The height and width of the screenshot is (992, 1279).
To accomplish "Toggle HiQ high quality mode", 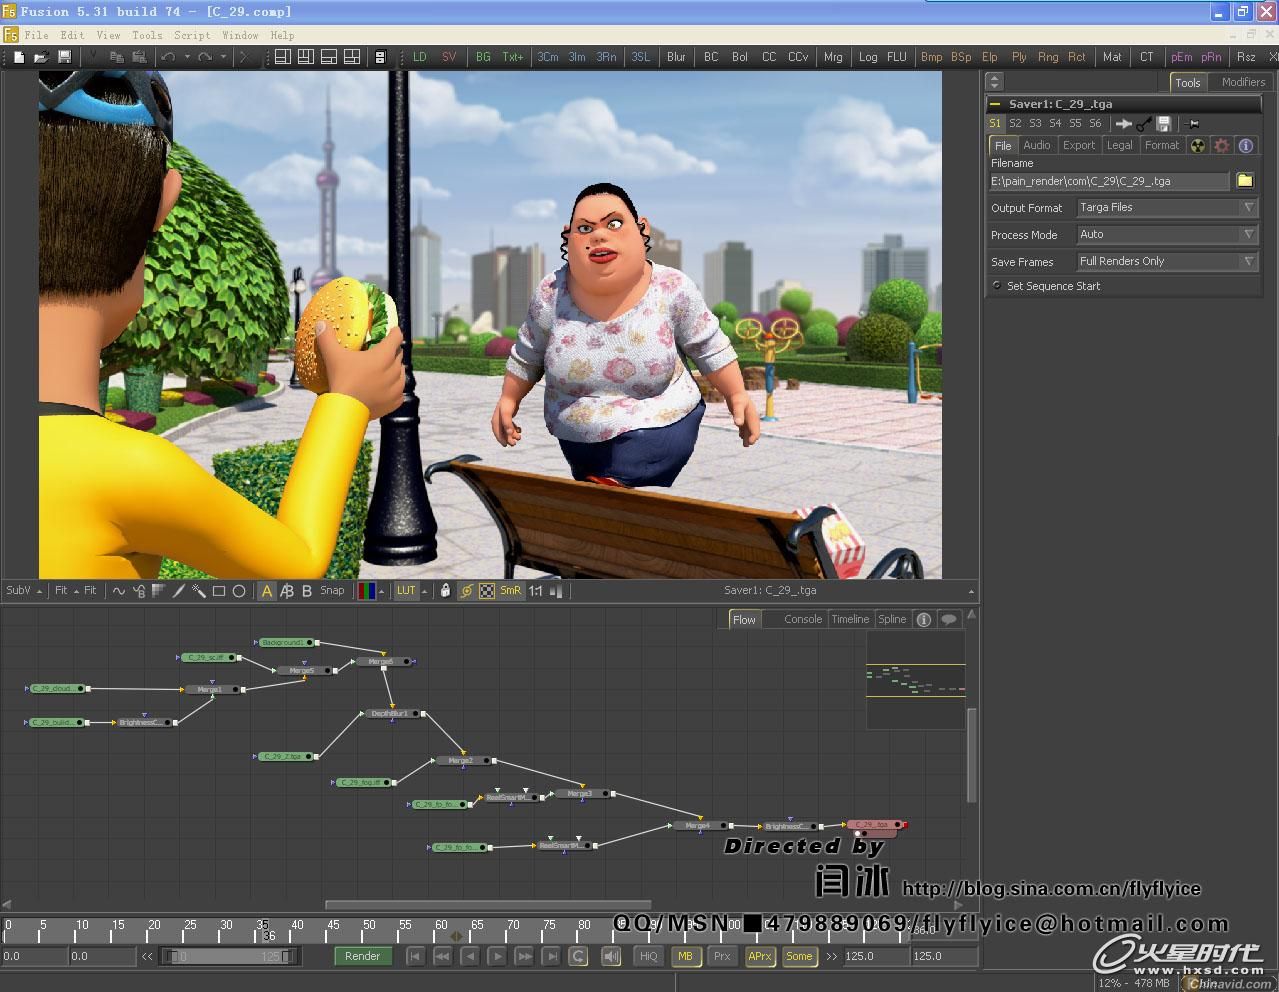I will coord(648,956).
